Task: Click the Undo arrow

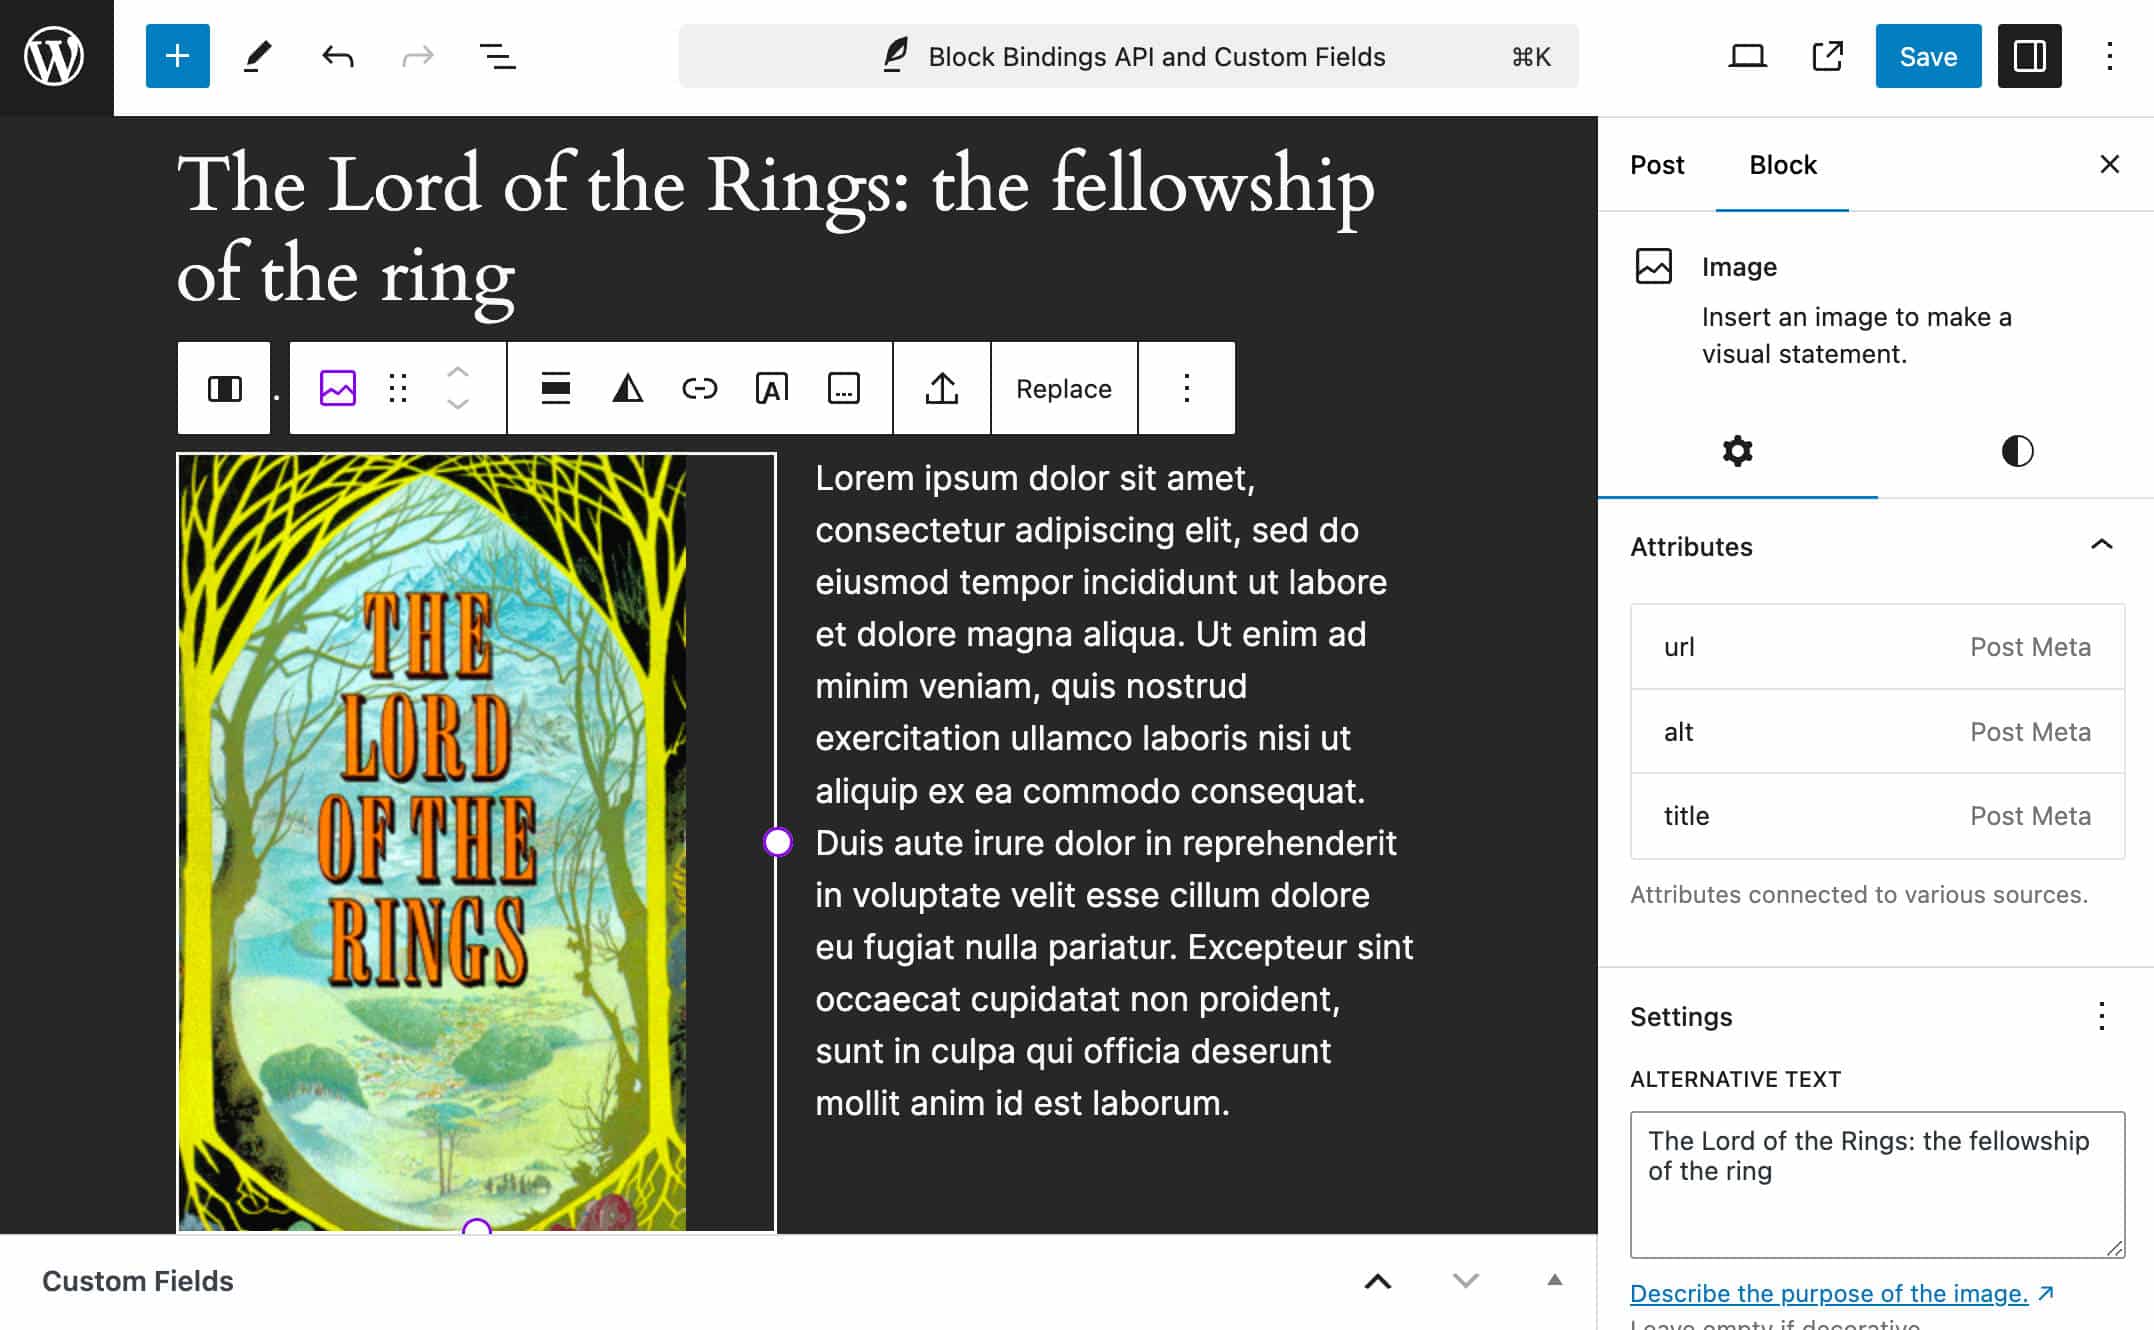Action: point(337,56)
